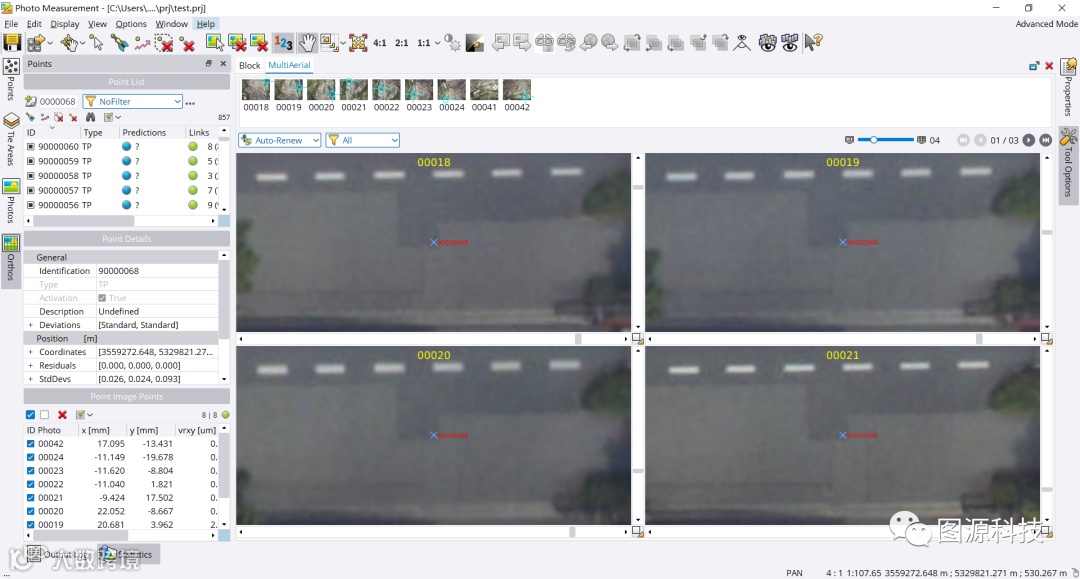Screen dimensions: 1080x579
Task: Expand the Residuals property row
Action: pyautogui.click(x=30, y=366)
